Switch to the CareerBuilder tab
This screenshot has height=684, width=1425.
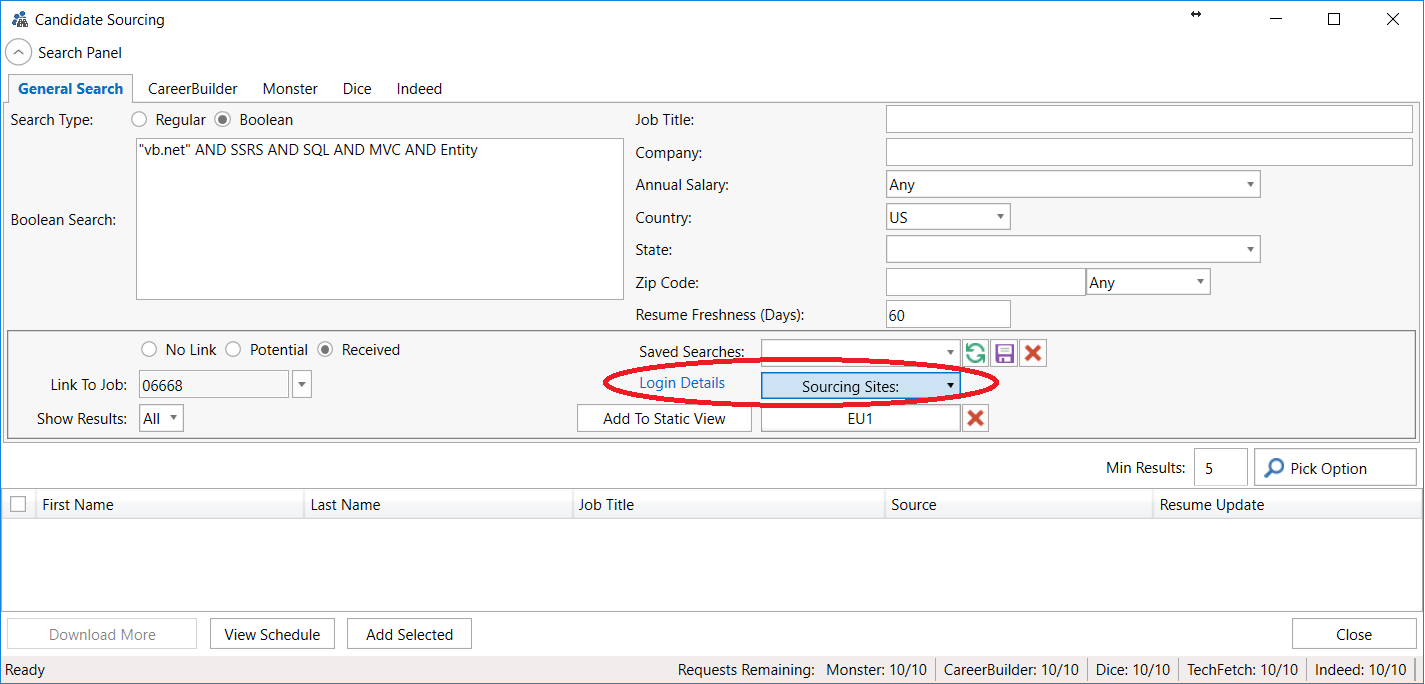[193, 89]
